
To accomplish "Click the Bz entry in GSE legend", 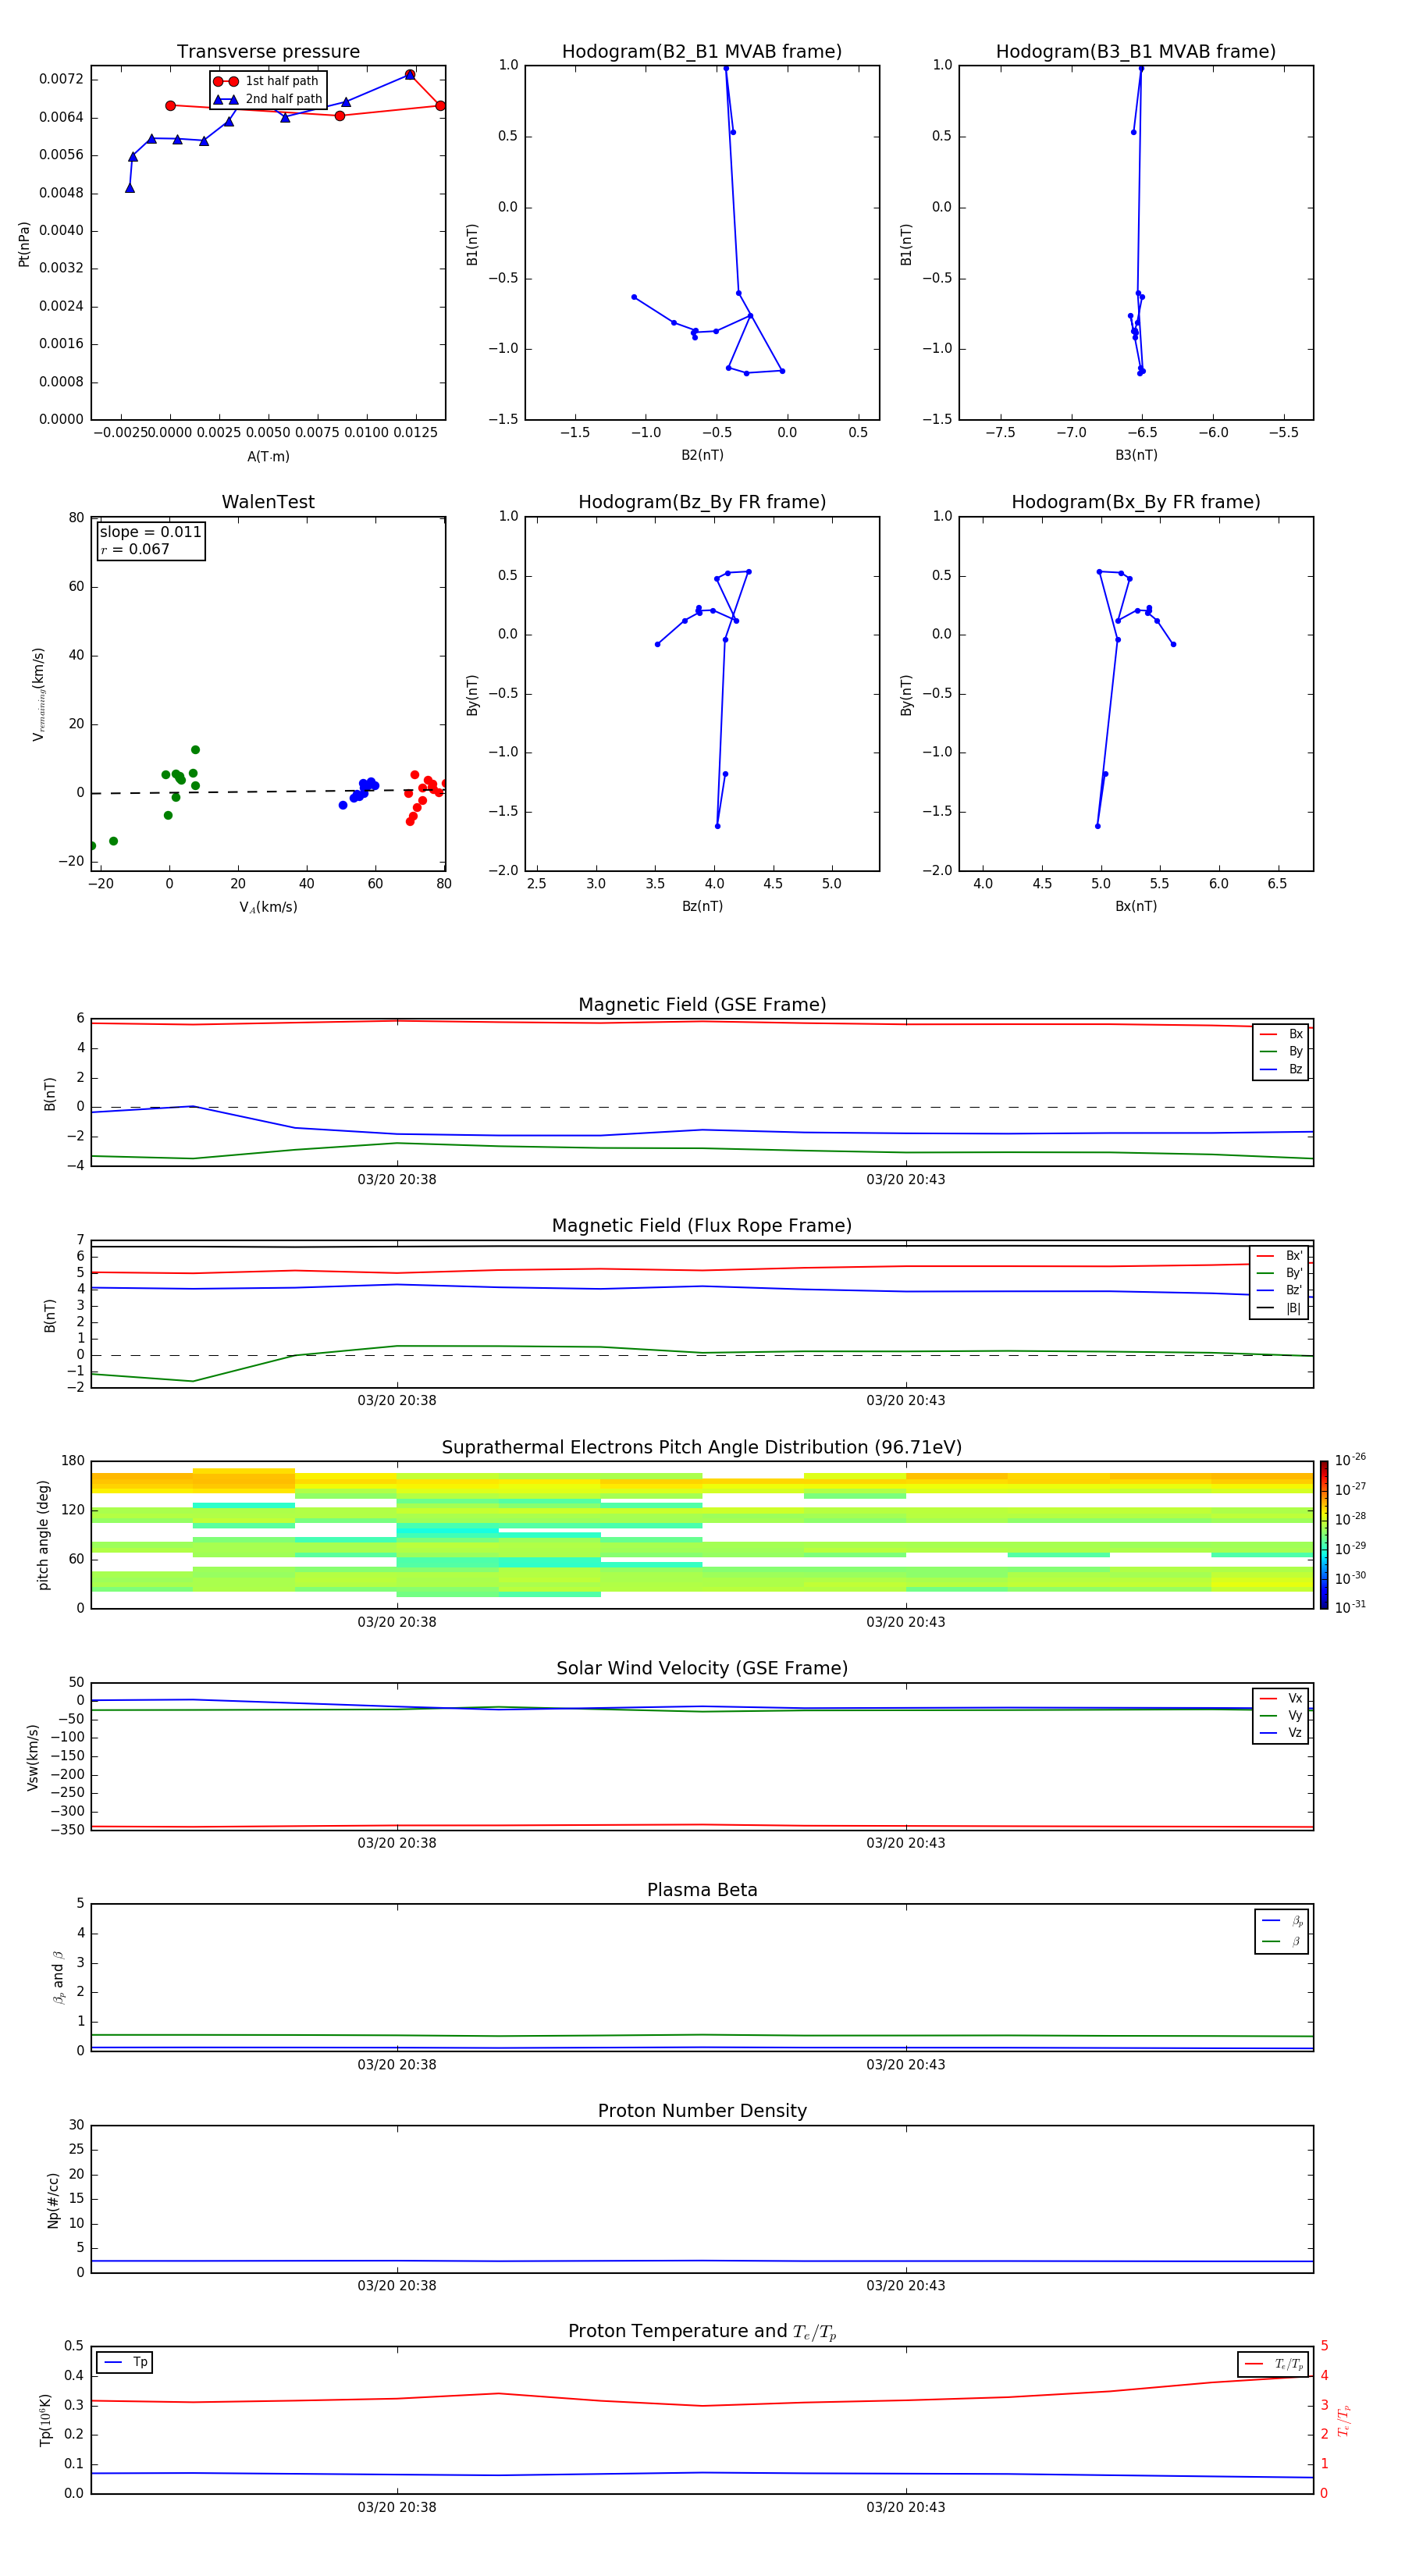I will (x=1281, y=1069).
